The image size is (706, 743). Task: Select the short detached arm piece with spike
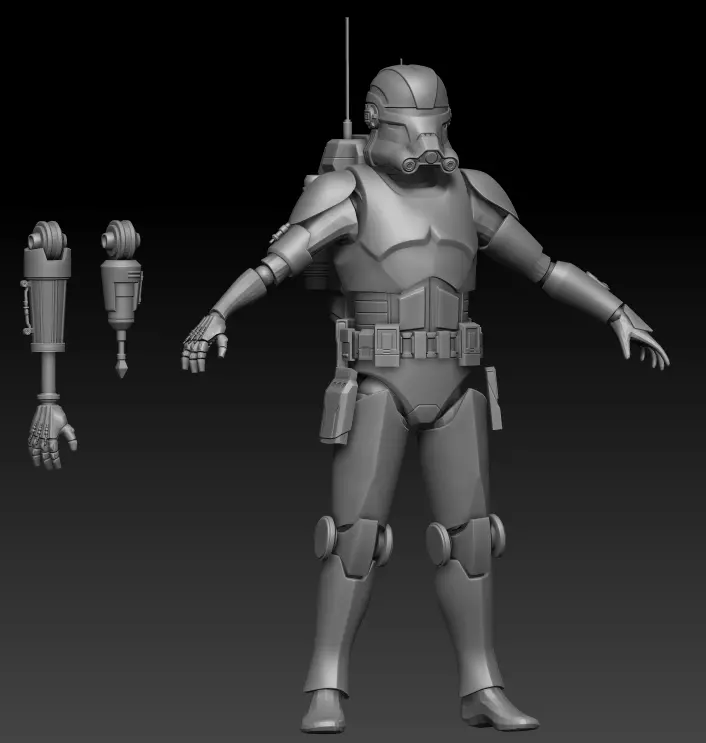(x=121, y=299)
